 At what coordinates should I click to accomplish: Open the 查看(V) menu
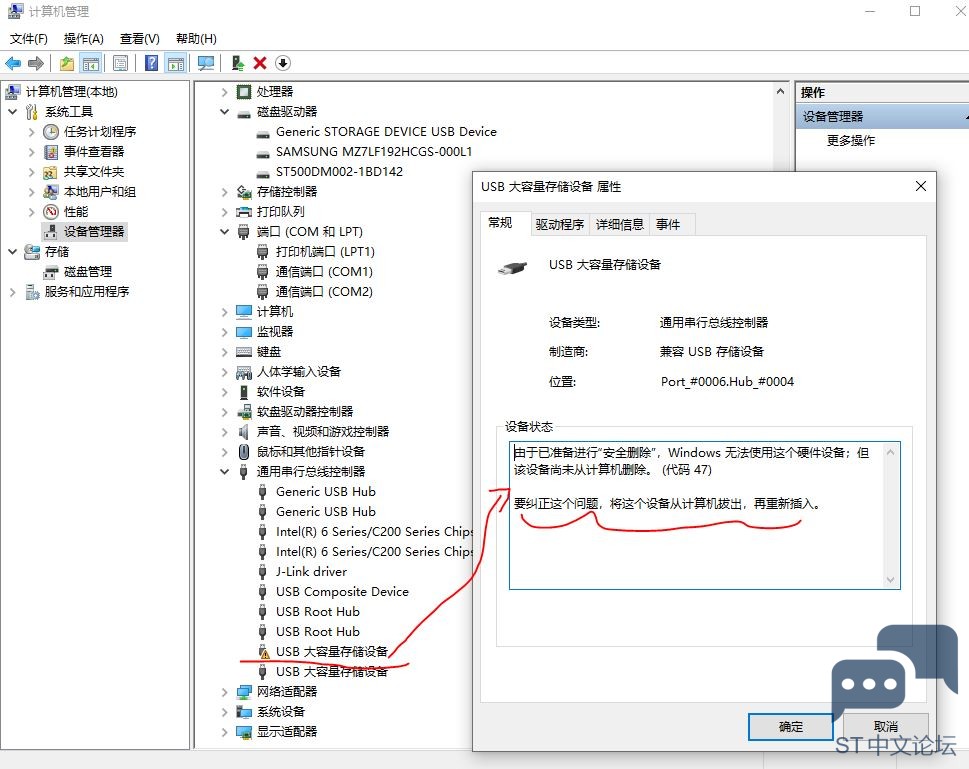pyautogui.click(x=140, y=39)
